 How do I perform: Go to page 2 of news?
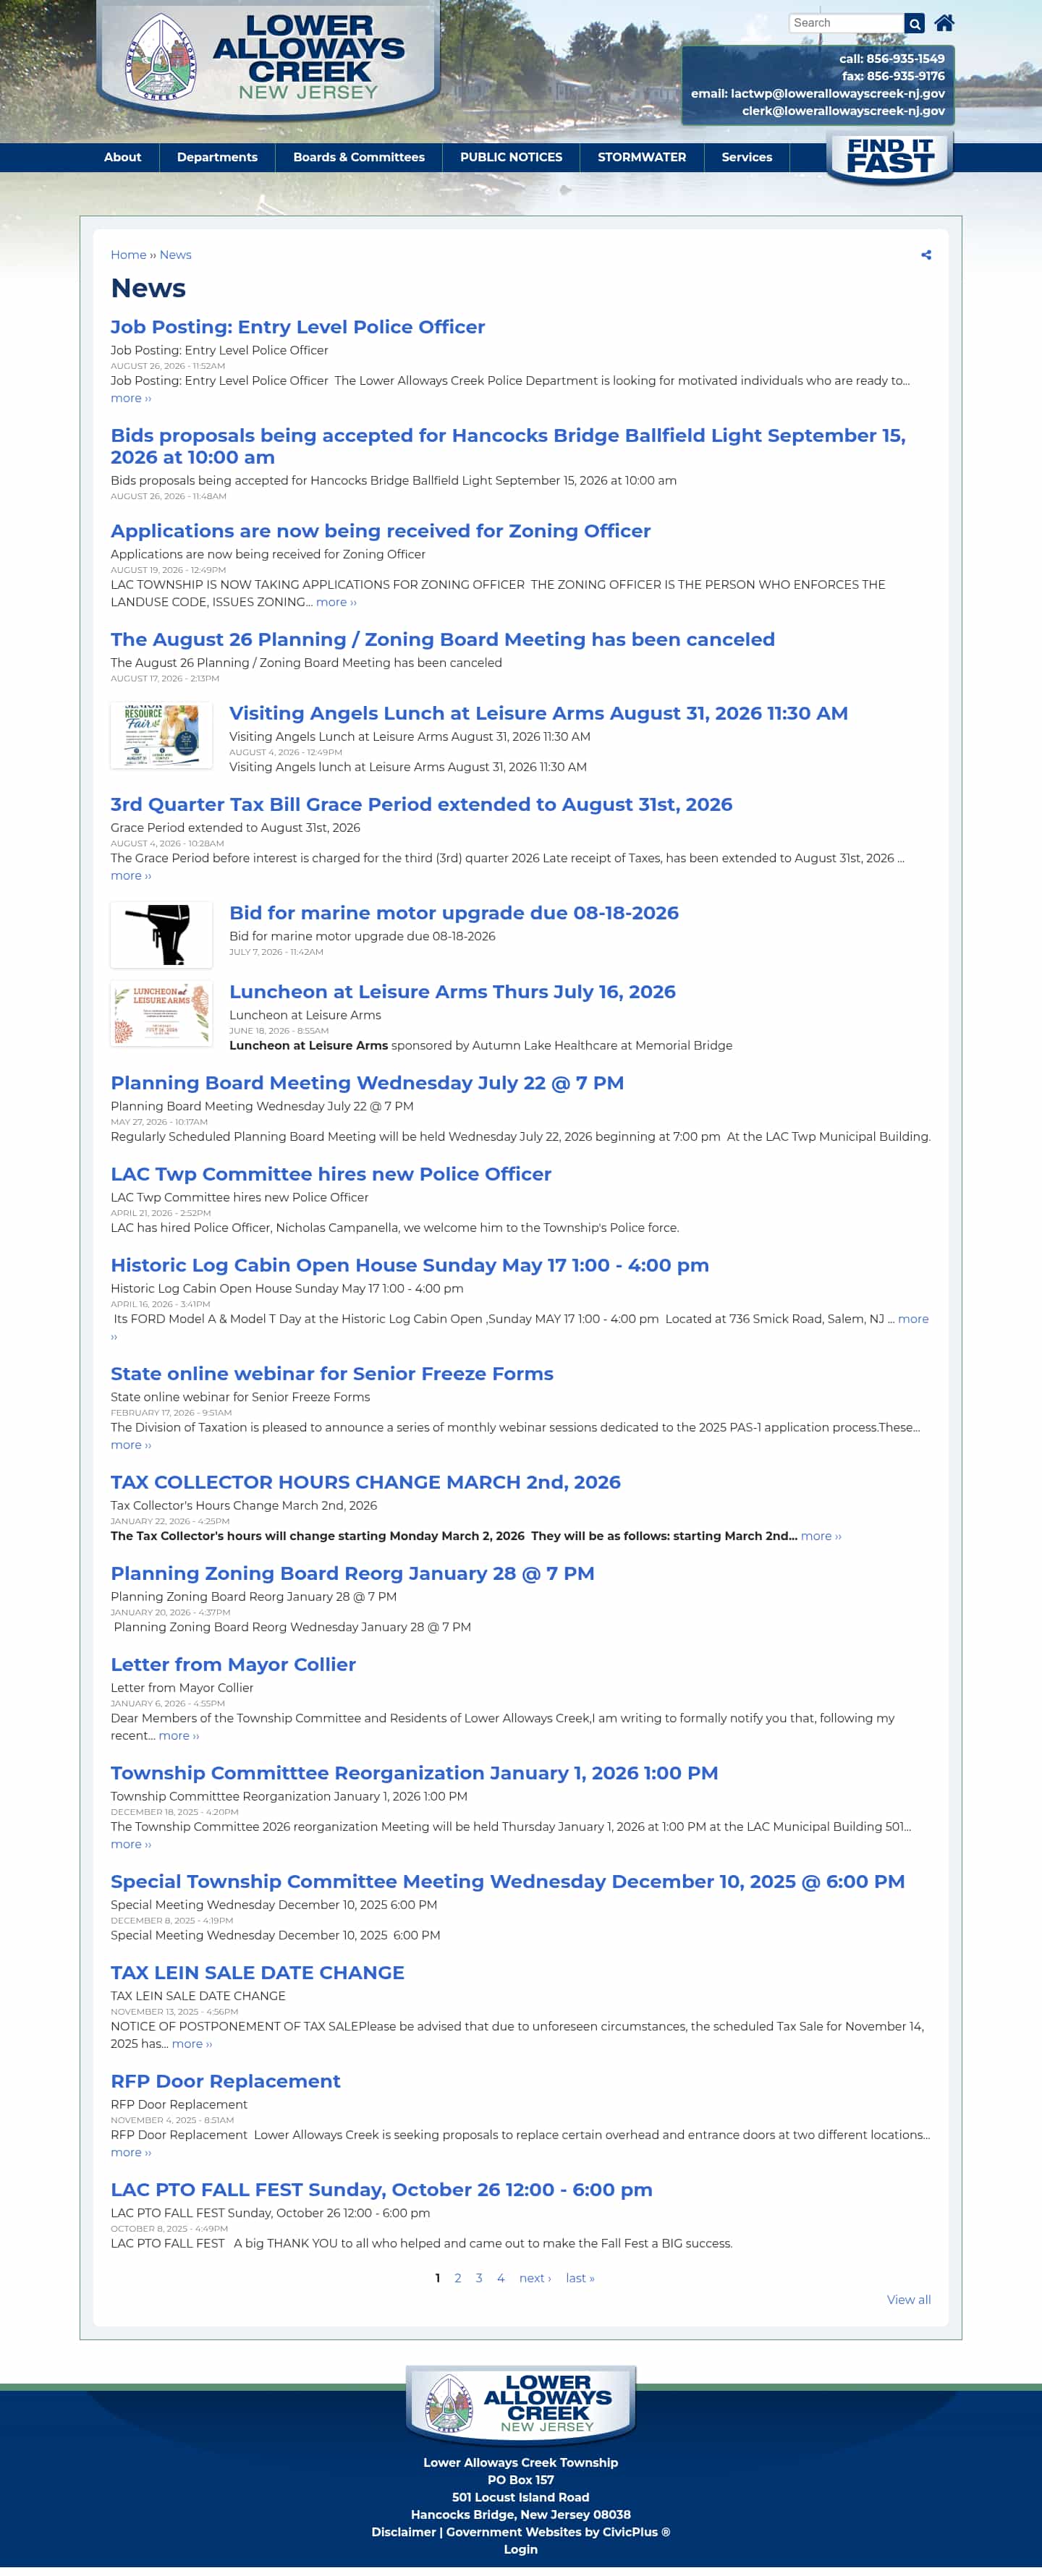click(458, 2278)
